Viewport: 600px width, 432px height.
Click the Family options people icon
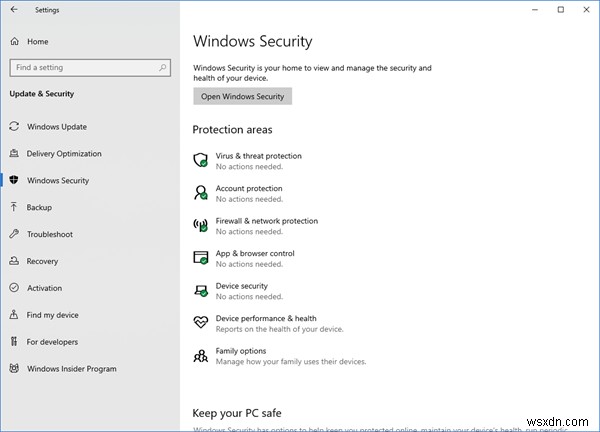(201, 356)
